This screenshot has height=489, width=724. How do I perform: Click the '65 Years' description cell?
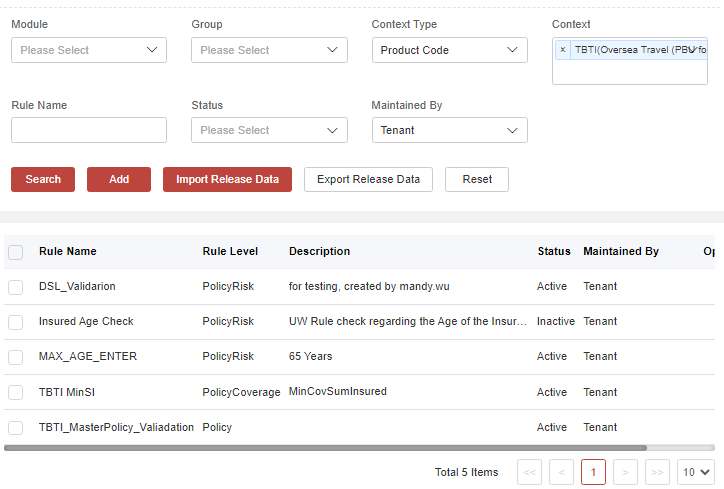[310, 356]
